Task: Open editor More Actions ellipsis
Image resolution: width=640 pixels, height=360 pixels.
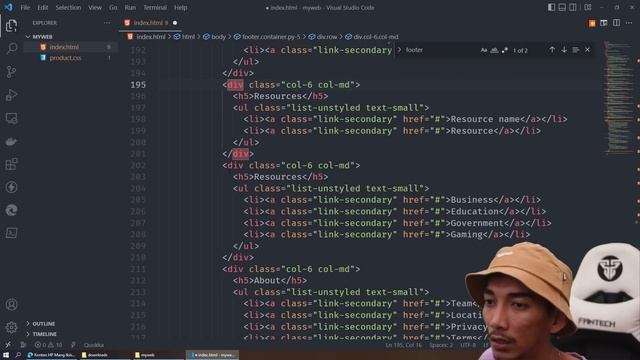Action: [x=629, y=23]
